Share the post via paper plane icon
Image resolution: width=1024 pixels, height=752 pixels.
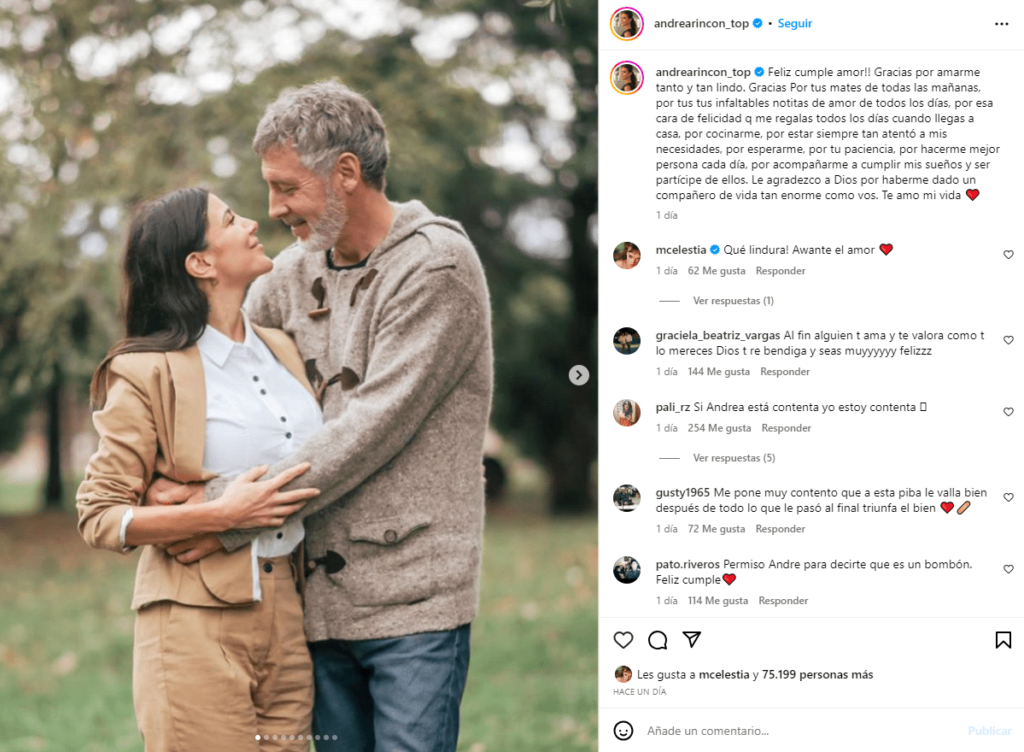[692, 640]
